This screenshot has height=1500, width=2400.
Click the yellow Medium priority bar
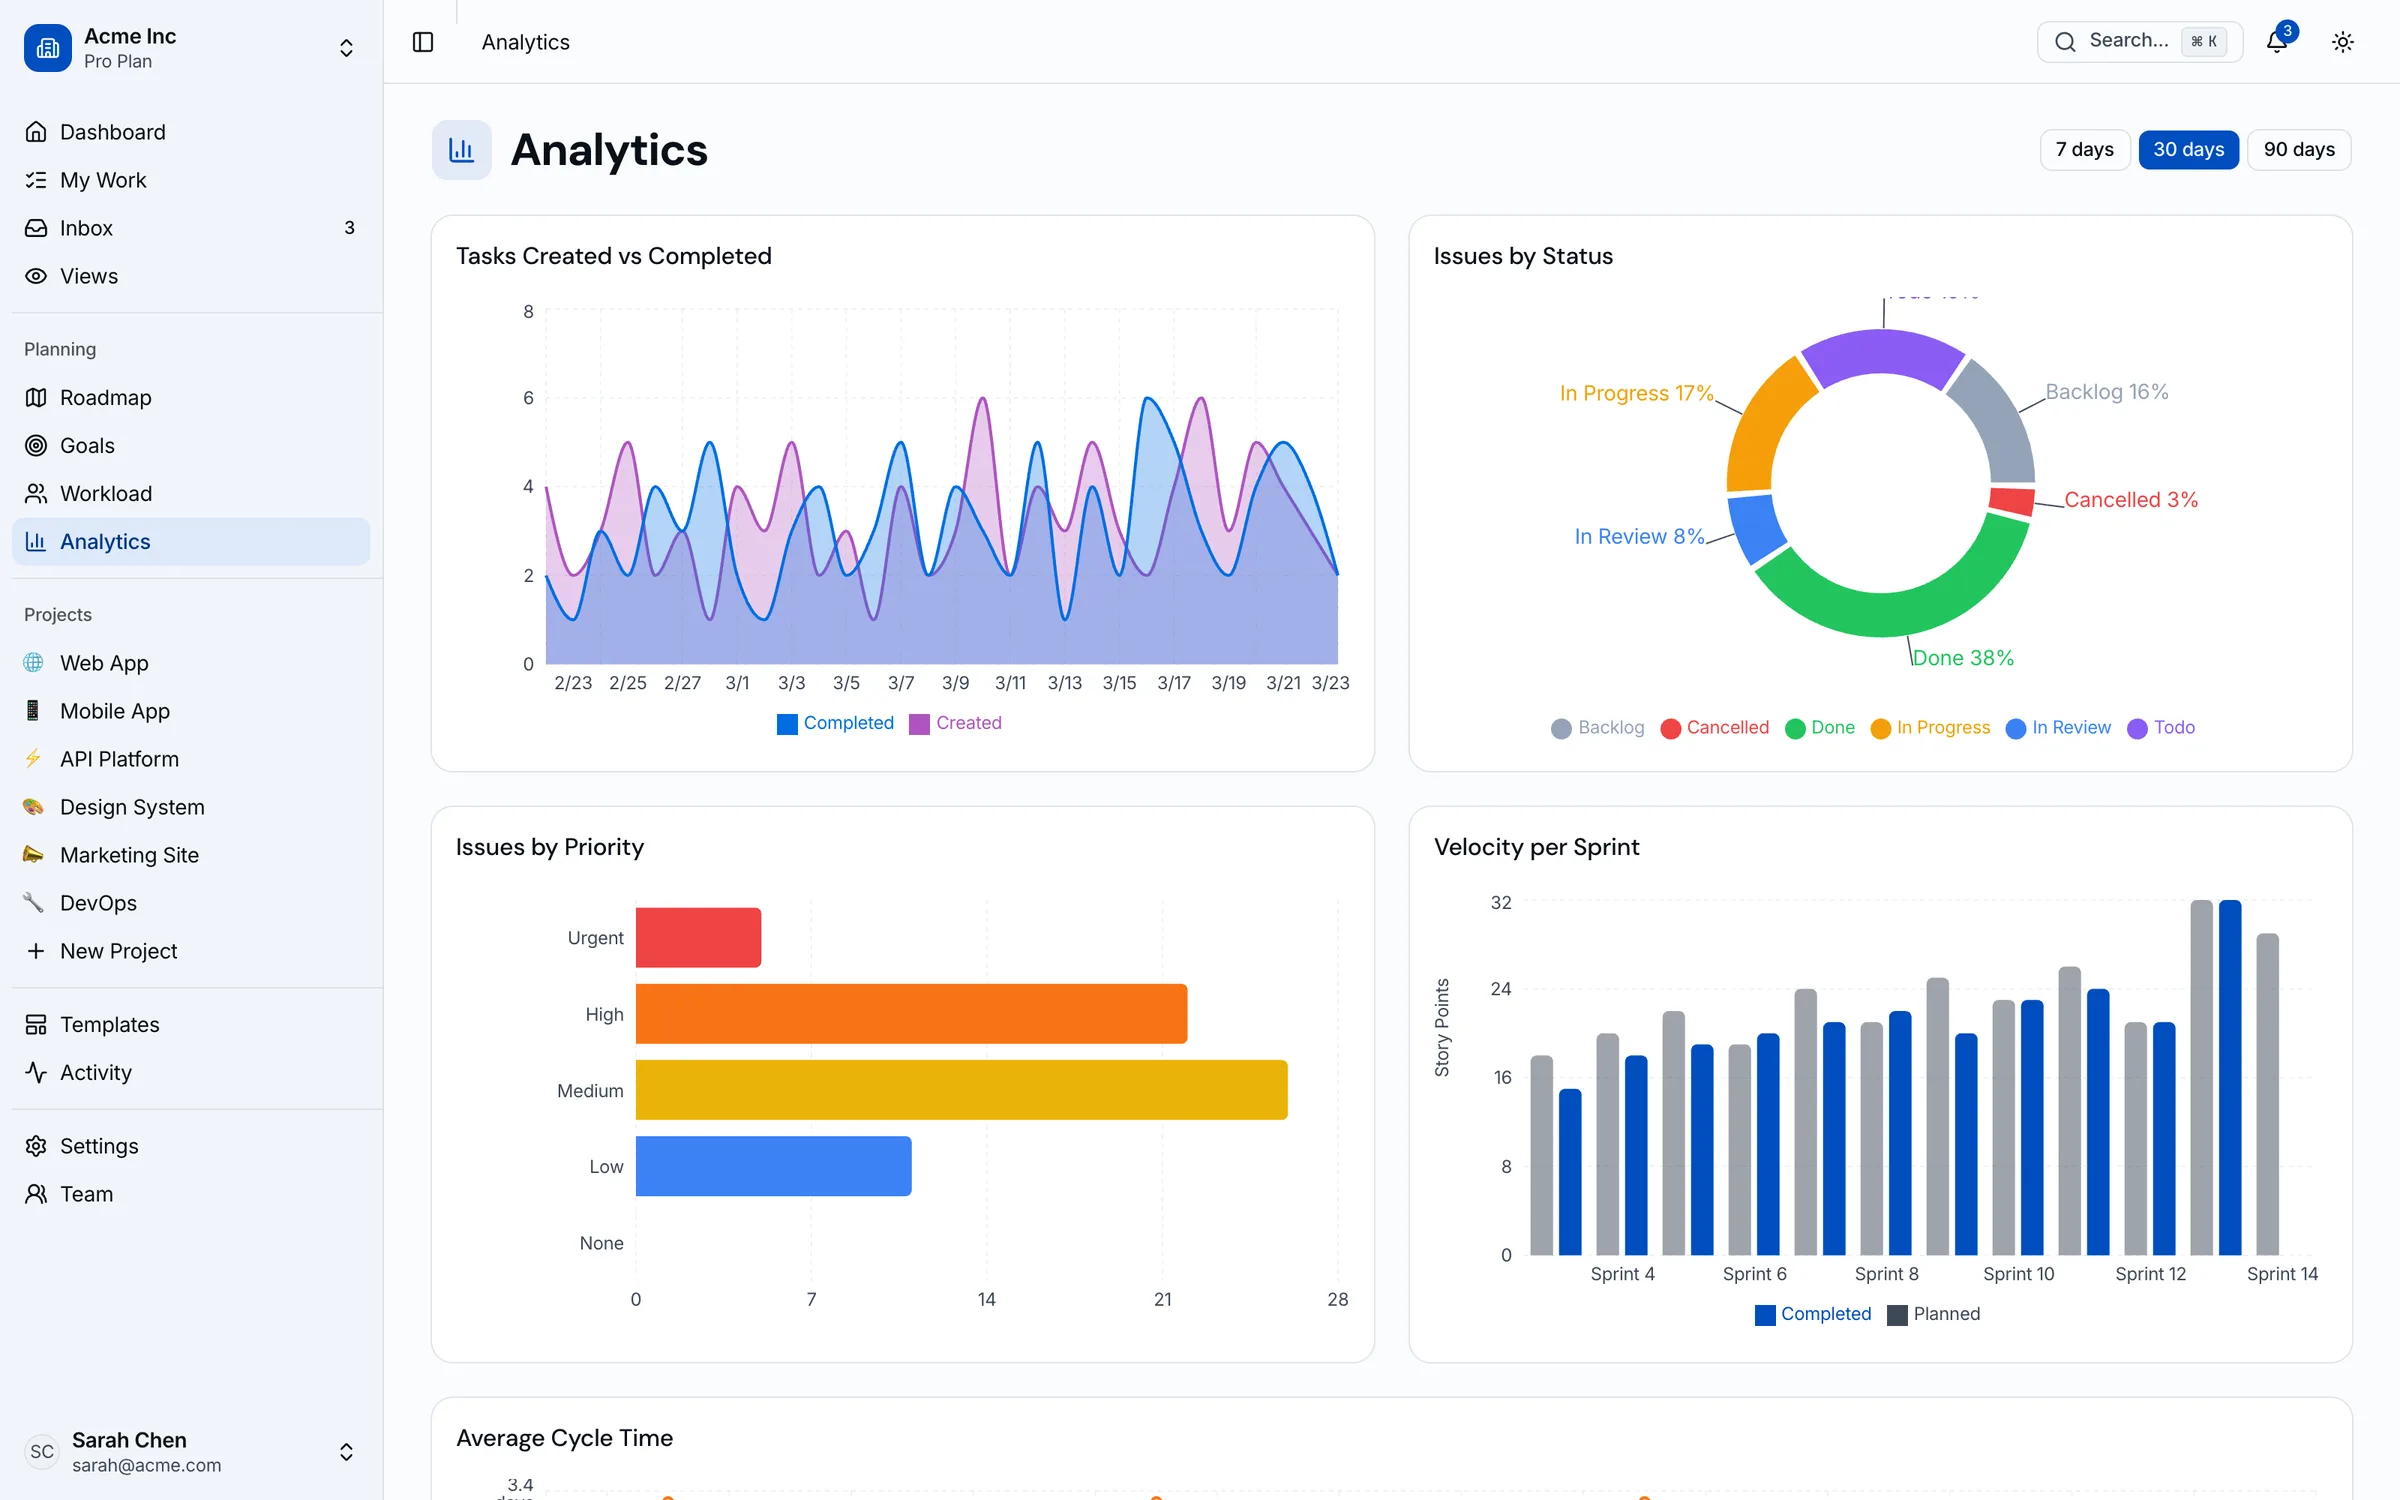click(x=961, y=1090)
